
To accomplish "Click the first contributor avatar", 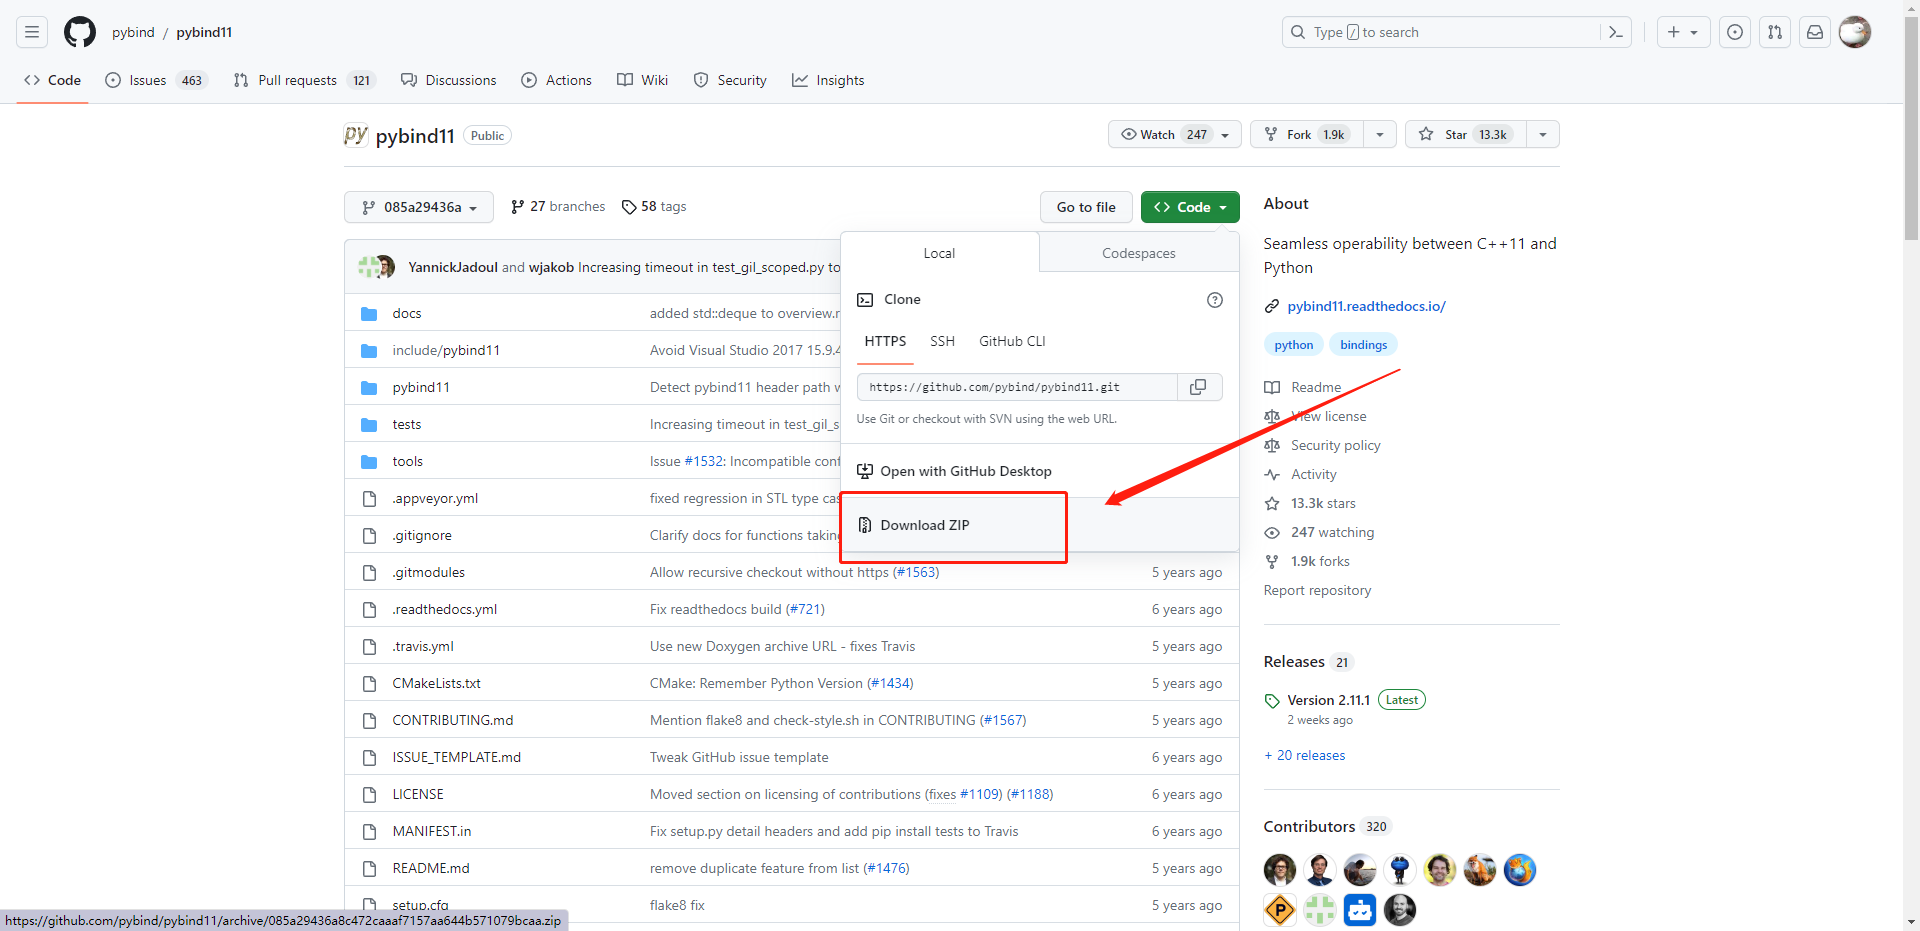I will [1280, 870].
